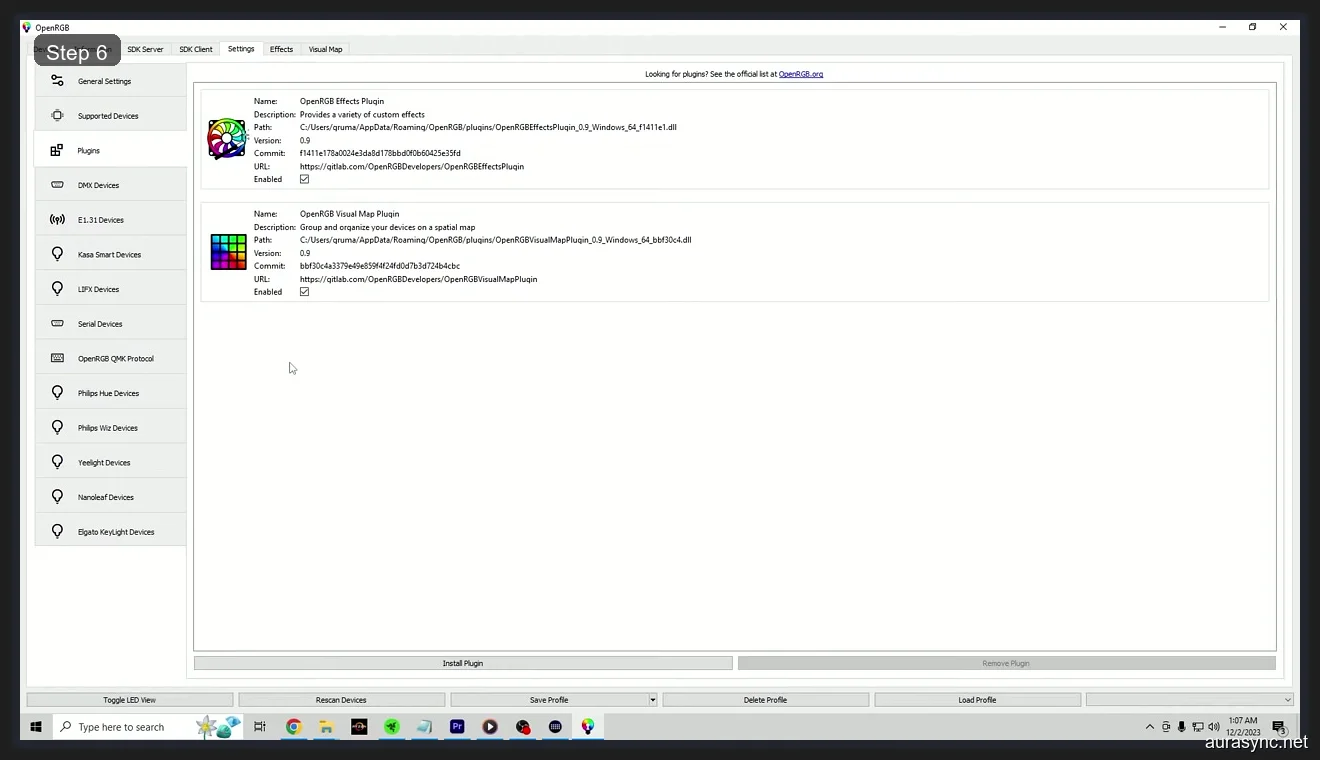Uncheck Enabled for the Visual Map Plugin

[304, 291]
